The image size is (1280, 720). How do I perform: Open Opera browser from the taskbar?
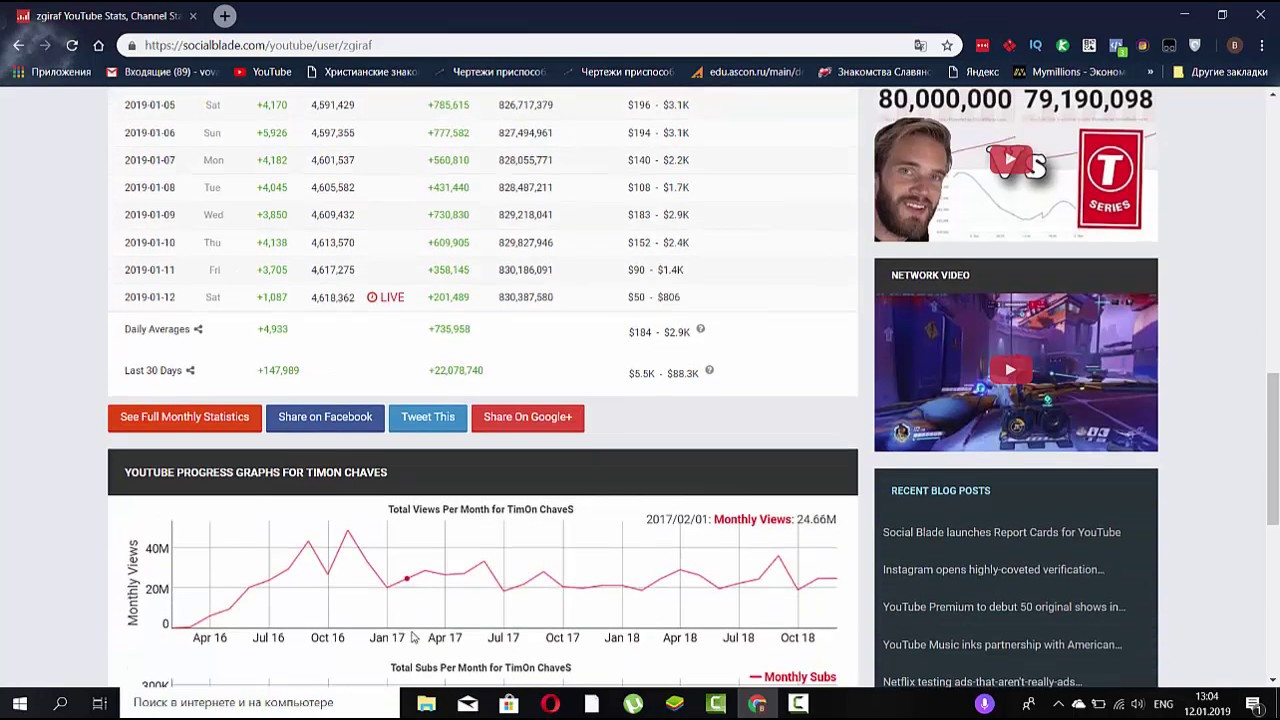(x=550, y=703)
